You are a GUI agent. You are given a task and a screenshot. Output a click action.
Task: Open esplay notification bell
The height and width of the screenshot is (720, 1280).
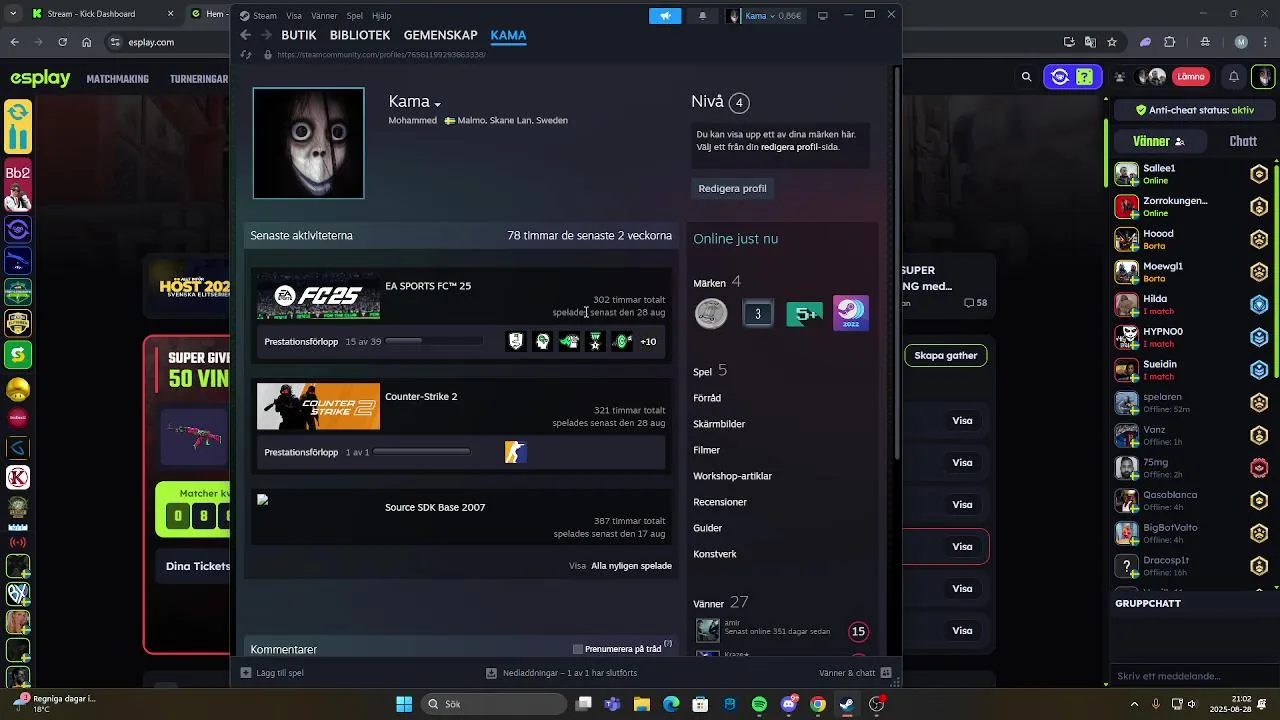tap(1234, 77)
